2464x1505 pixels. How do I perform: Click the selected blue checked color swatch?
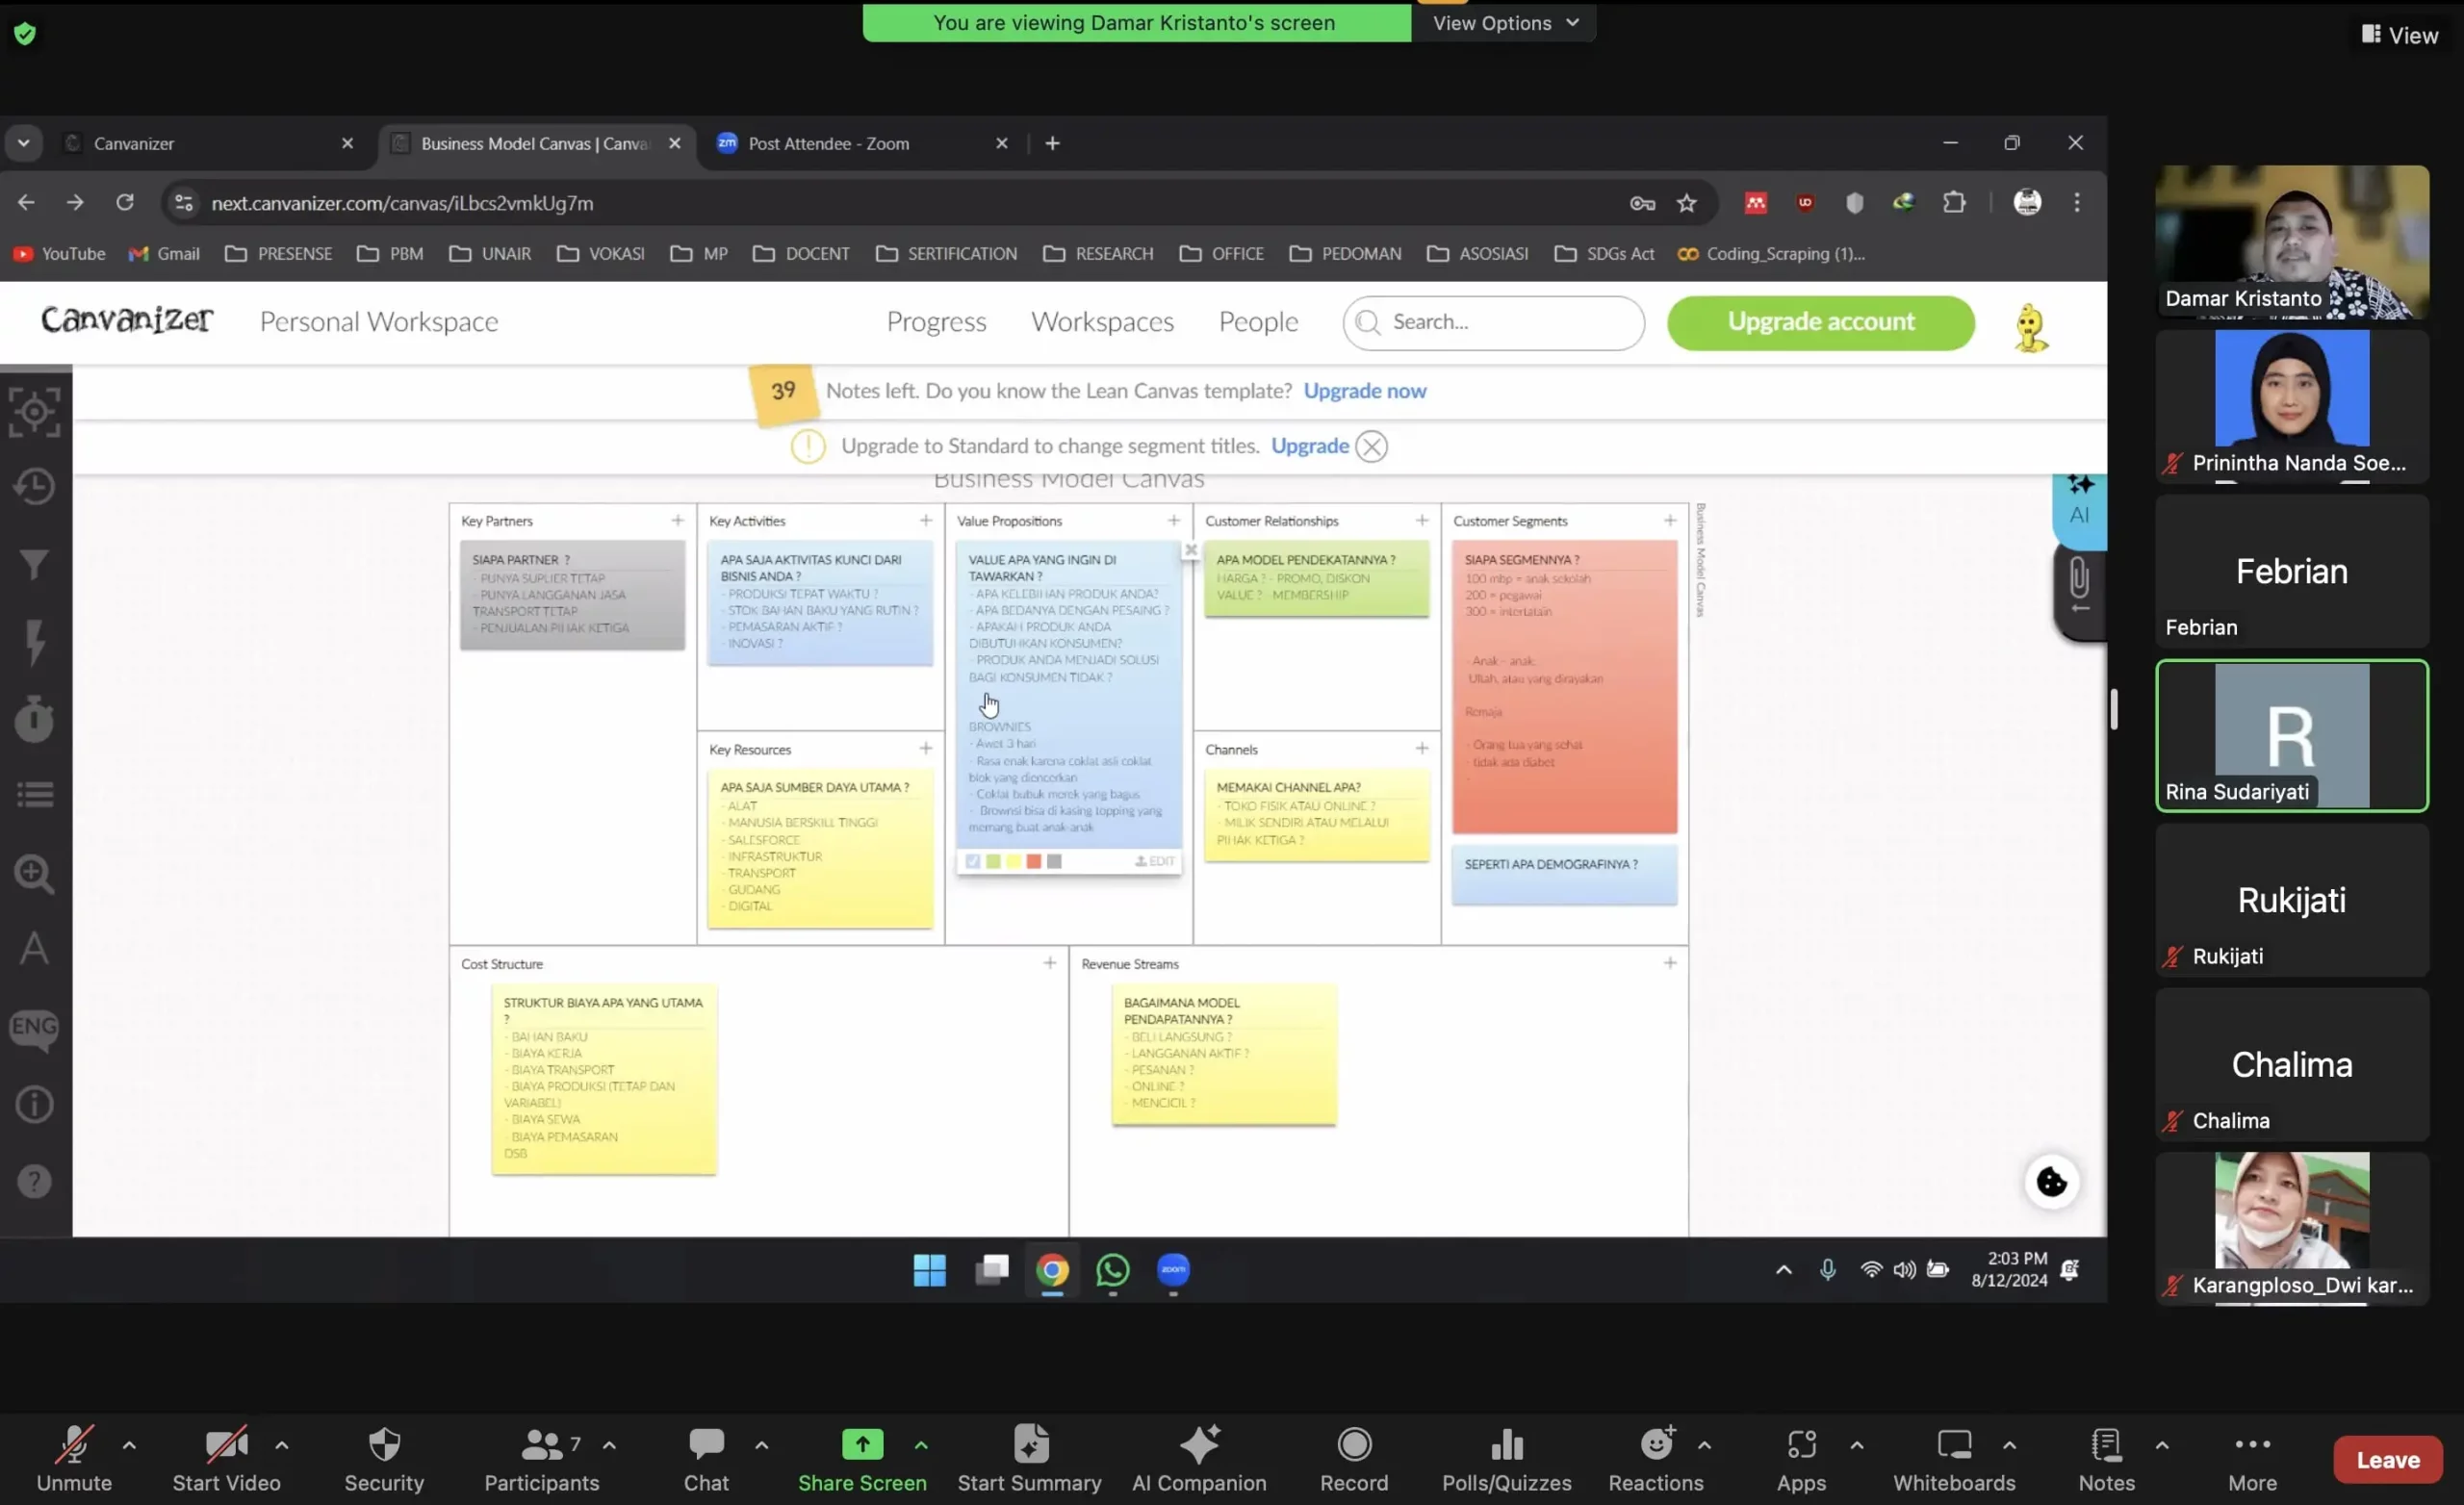[x=973, y=861]
